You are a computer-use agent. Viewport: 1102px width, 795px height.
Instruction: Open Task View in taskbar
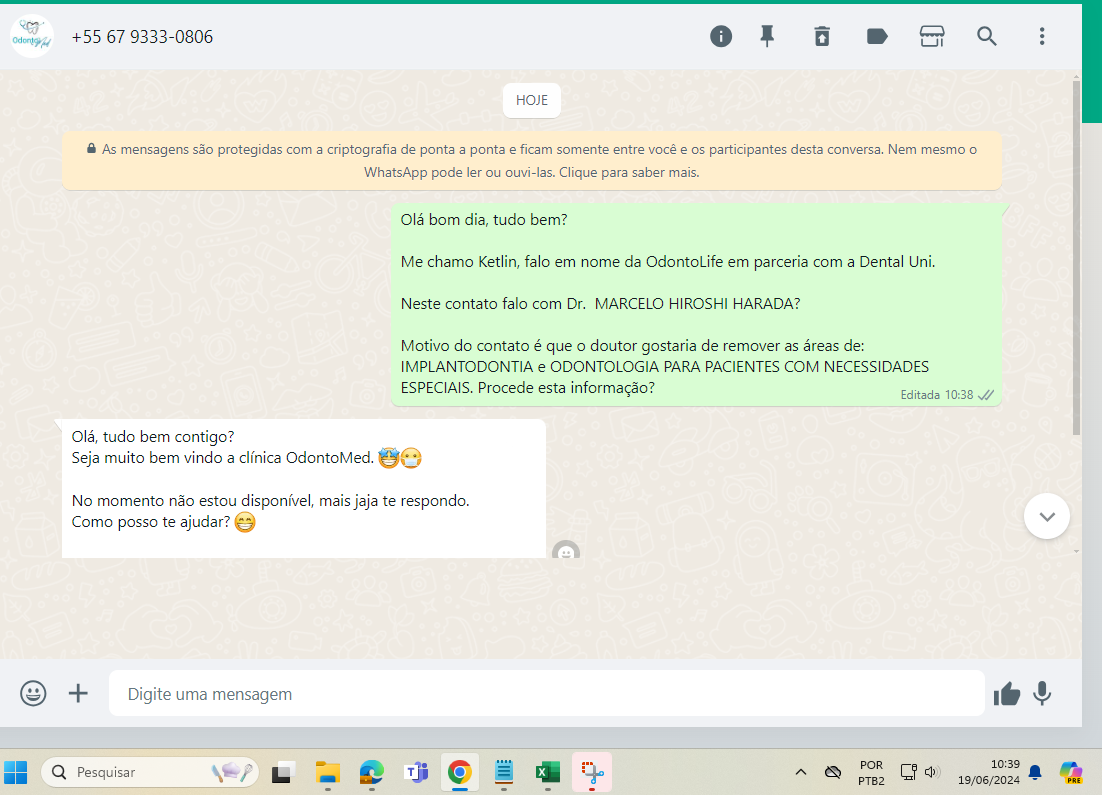tap(283, 772)
